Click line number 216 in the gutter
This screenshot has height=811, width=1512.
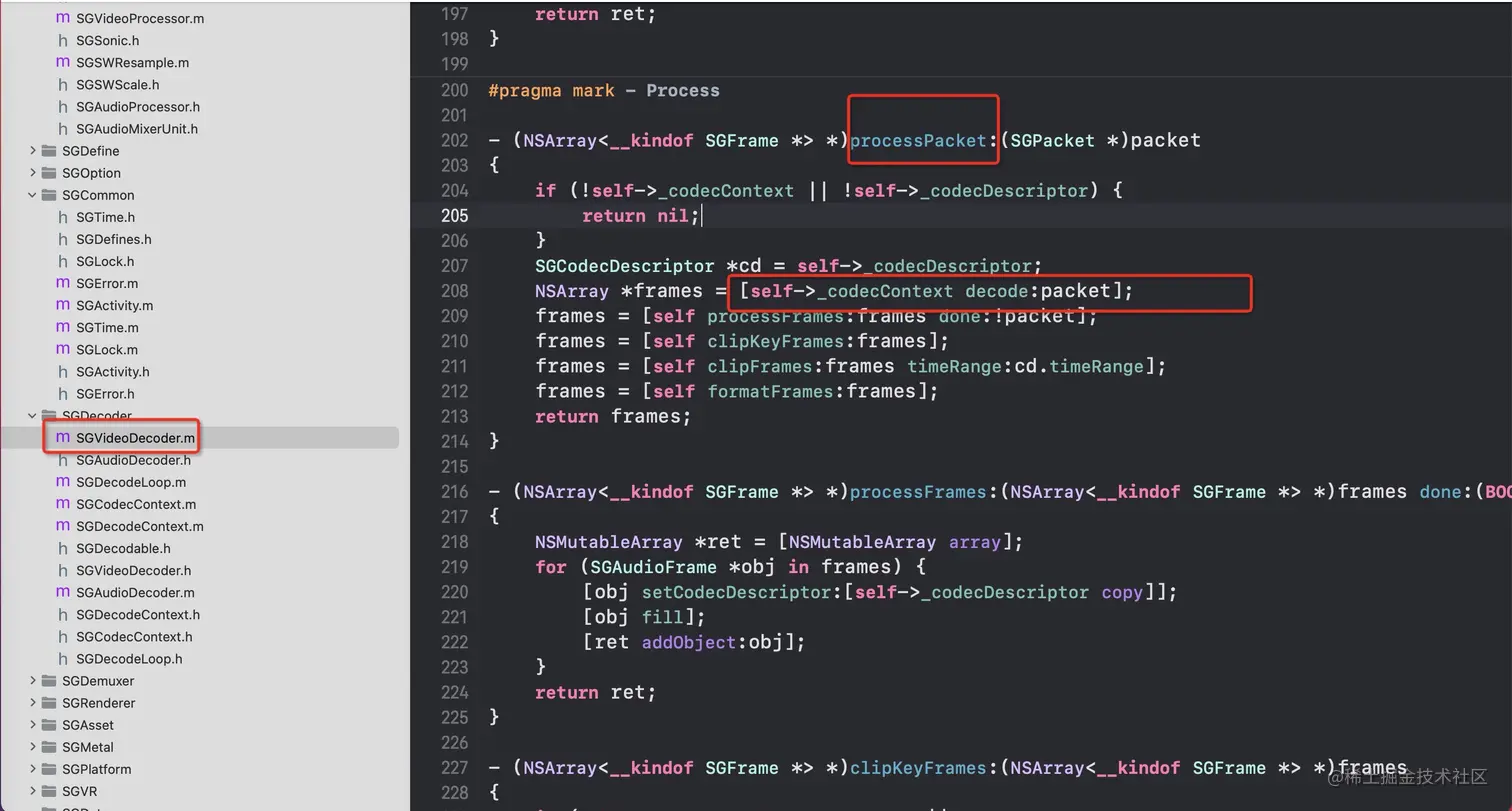click(454, 492)
